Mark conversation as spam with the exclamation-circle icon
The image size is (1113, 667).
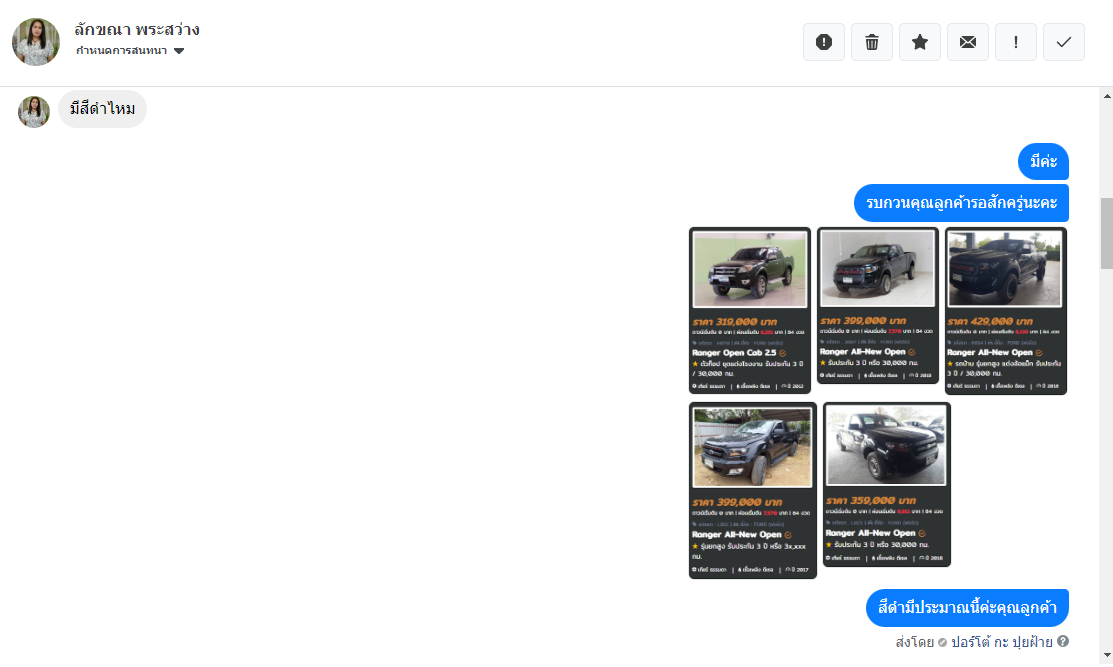[823, 42]
